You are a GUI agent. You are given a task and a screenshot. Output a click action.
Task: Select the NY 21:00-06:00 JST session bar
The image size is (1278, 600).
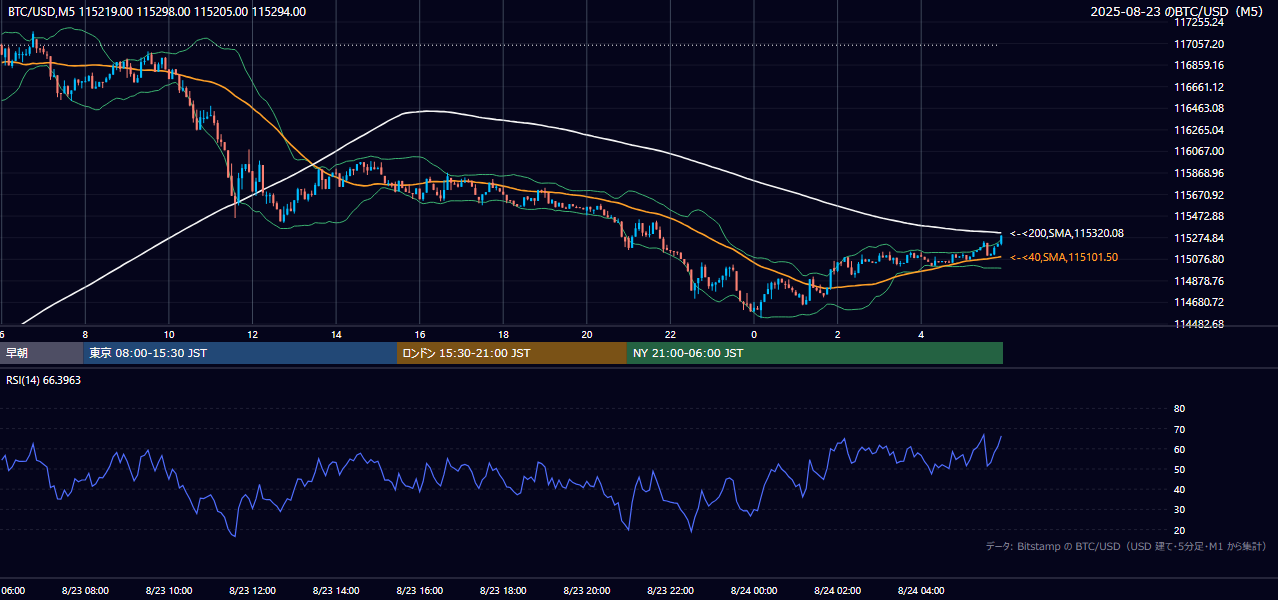815,353
